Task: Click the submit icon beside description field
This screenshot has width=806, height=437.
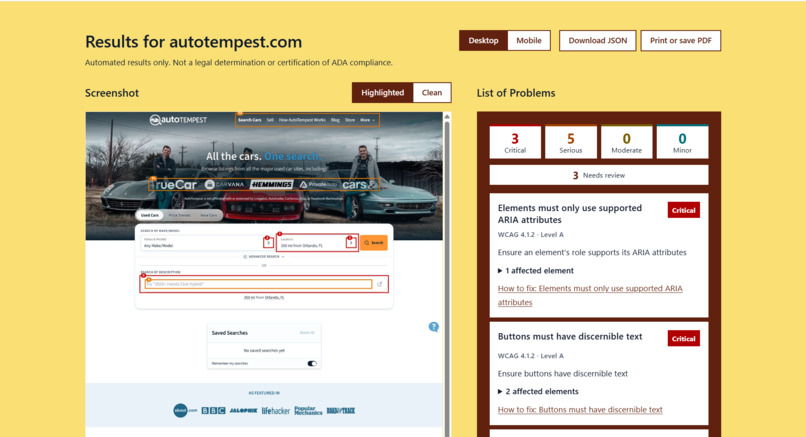Action: (379, 284)
